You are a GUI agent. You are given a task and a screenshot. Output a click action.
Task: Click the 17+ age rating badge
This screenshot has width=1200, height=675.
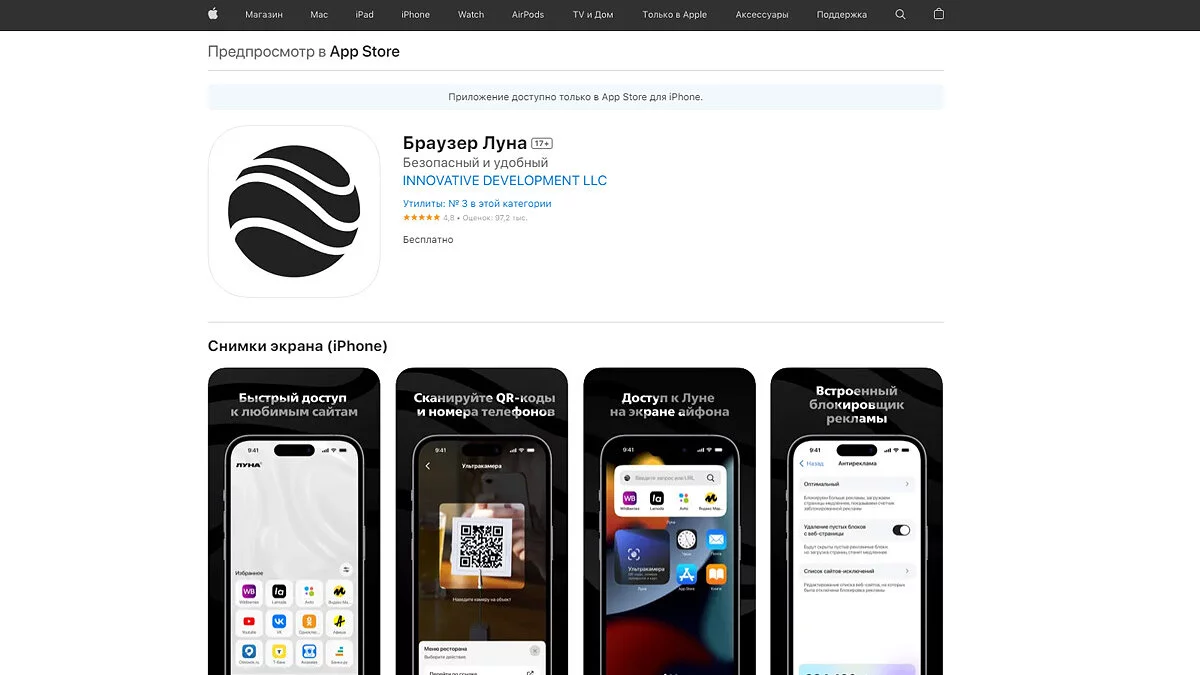click(x=542, y=144)
